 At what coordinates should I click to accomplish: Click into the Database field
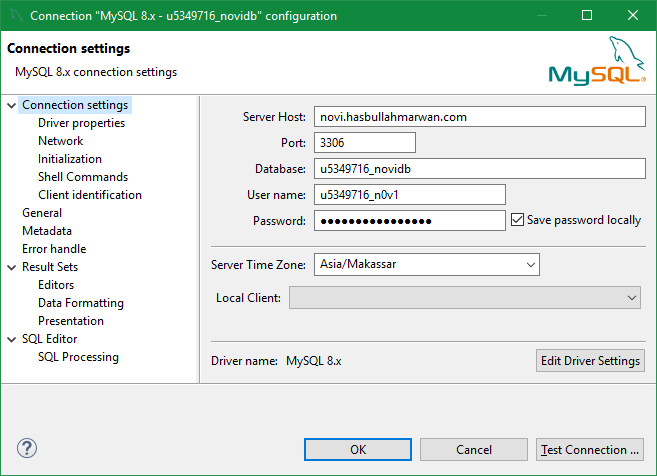click(480, 168)
